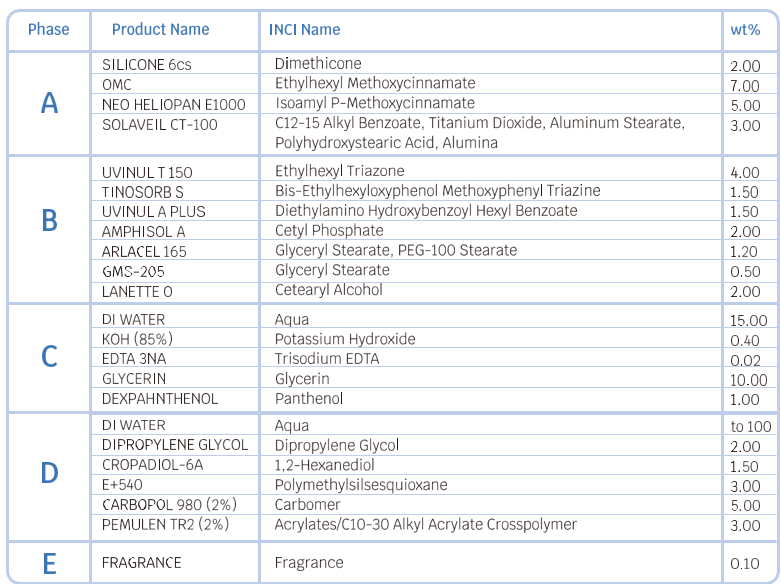
Task: Click product name EDTA 3NA
Action: point(134,359)
